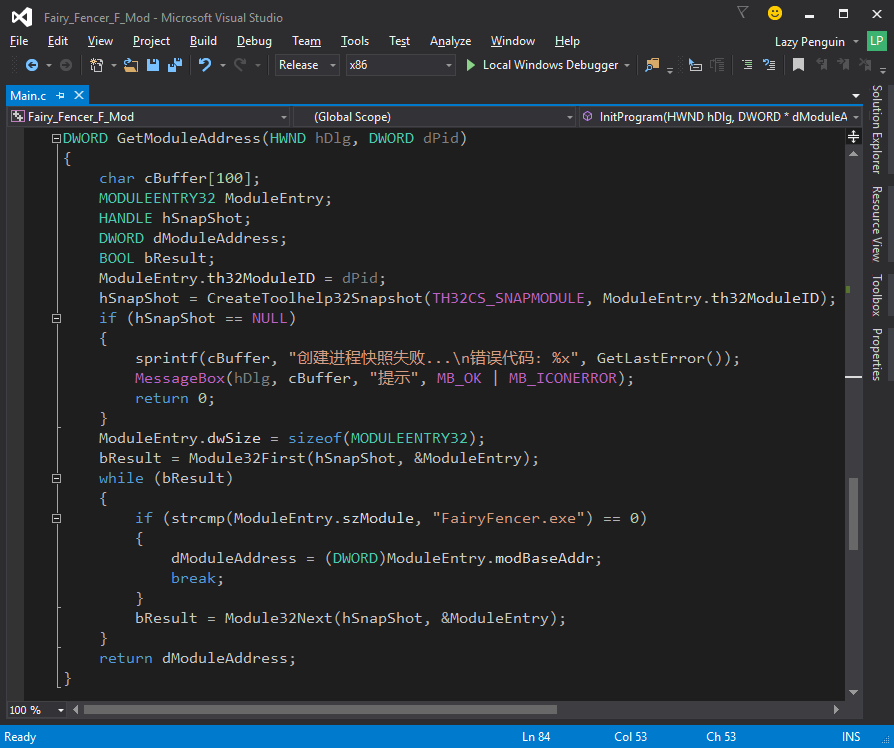
Task: Toggle INS insert mode in status bar
Action: pyautogui.click(x=851, y=737)
